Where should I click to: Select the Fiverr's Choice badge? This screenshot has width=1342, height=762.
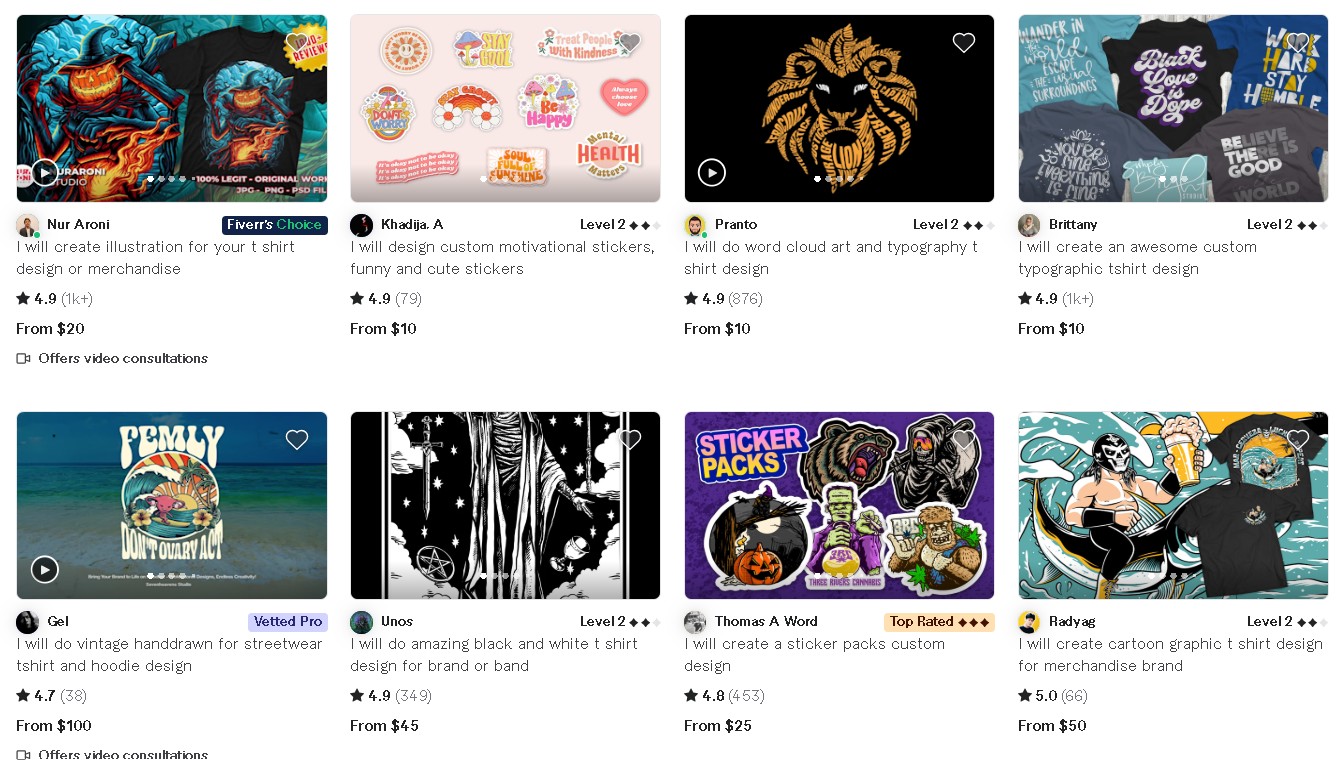(x=275, y=225)
